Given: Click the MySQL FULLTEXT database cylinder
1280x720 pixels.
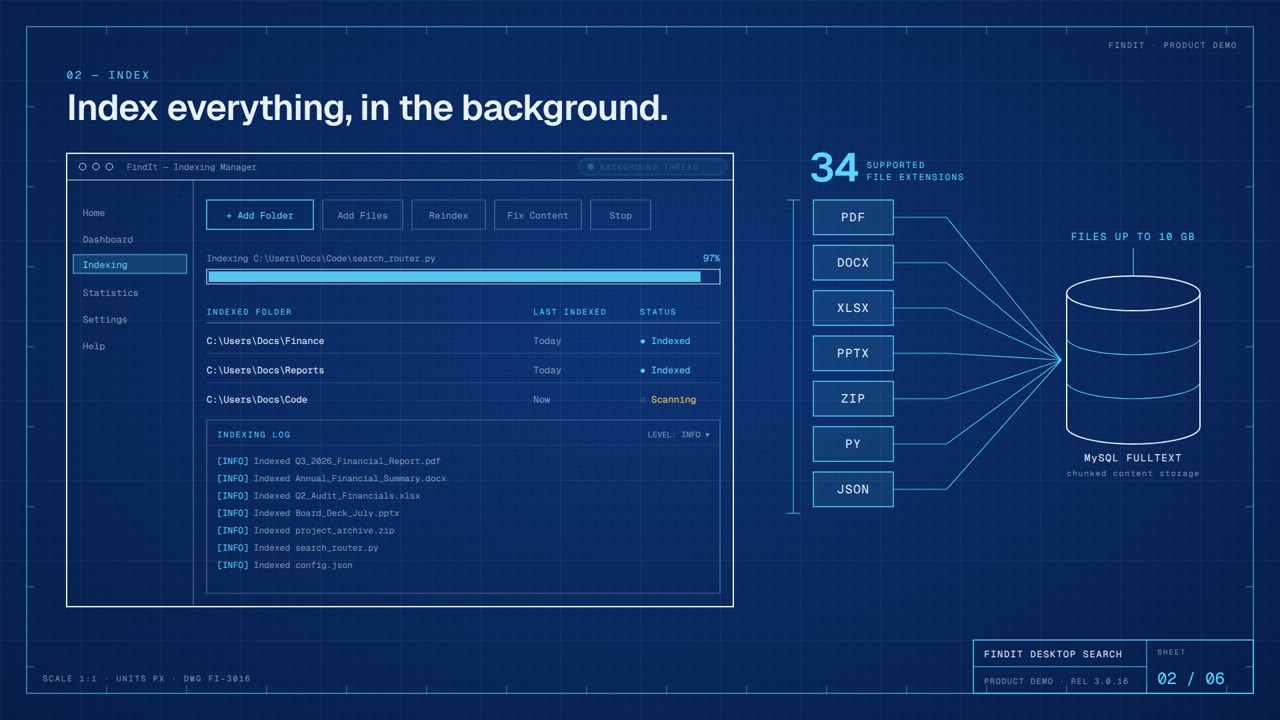Looking at the screenshot, I should pyautogui.click(x=1133, y=360).
